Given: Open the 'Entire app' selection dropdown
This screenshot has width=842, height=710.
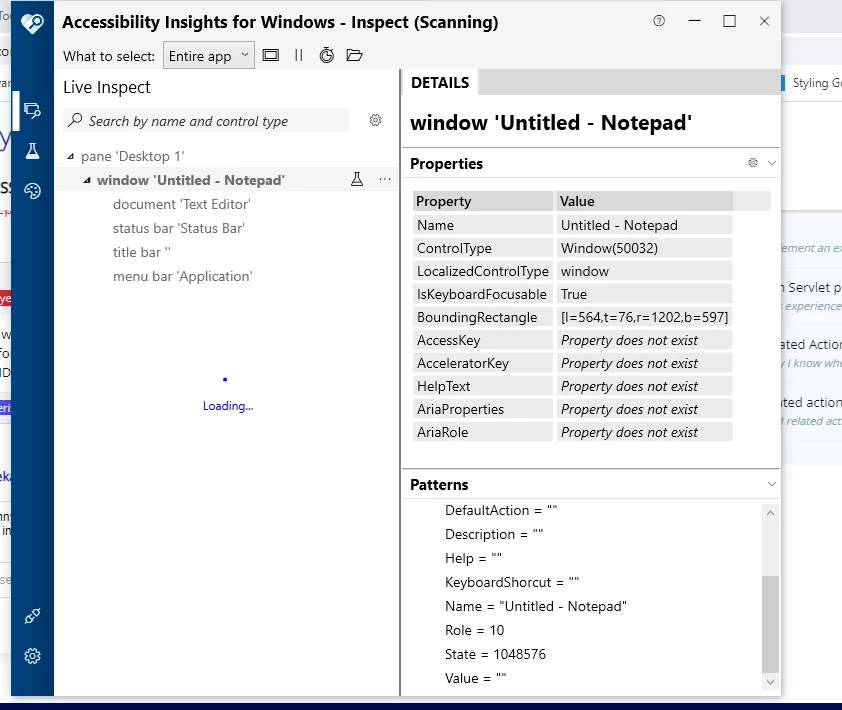Looking at the screenshot, I should click(x=209, y=56).
